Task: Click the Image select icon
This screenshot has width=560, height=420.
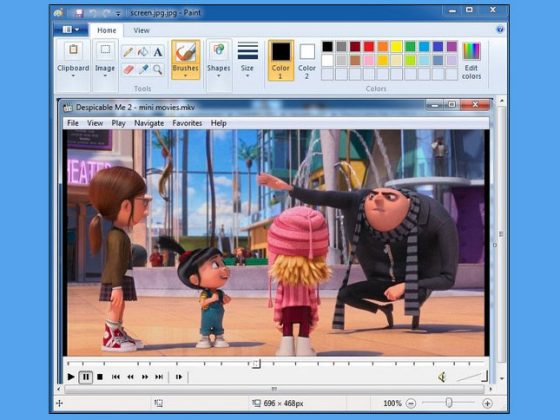Action: click(x=105, y=50)
